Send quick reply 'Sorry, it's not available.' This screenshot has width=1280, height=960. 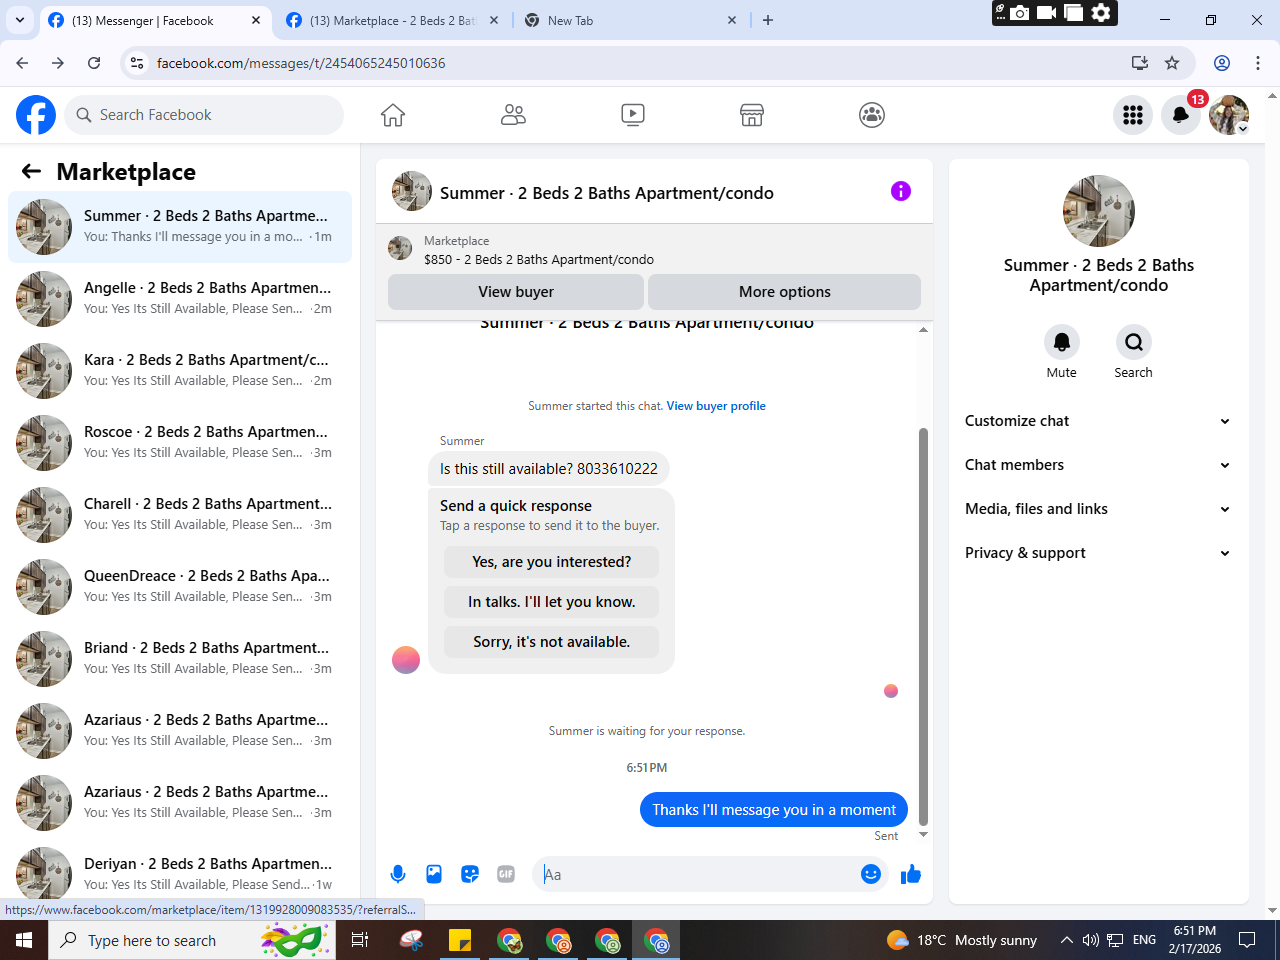click(552, 642)
